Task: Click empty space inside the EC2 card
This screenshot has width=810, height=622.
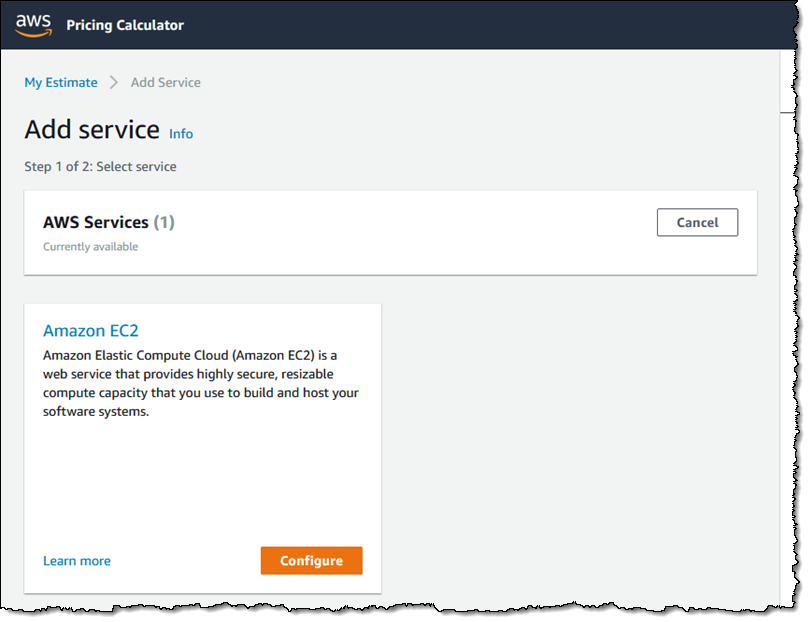Action: pos(200,480)
